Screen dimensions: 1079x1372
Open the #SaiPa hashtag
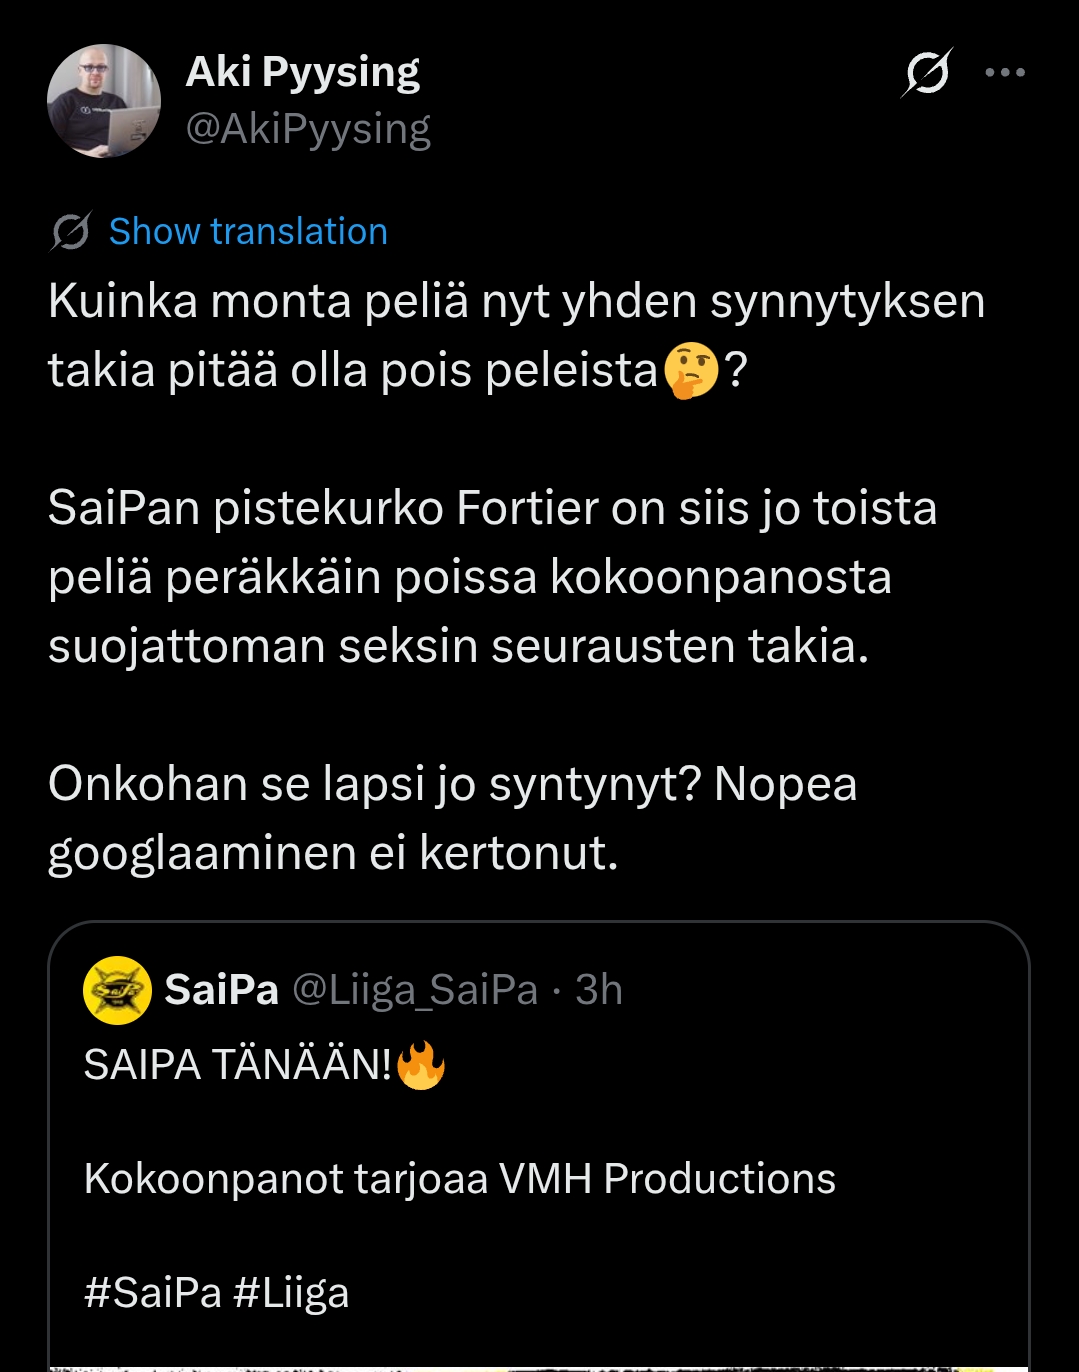coord(152,1293)
